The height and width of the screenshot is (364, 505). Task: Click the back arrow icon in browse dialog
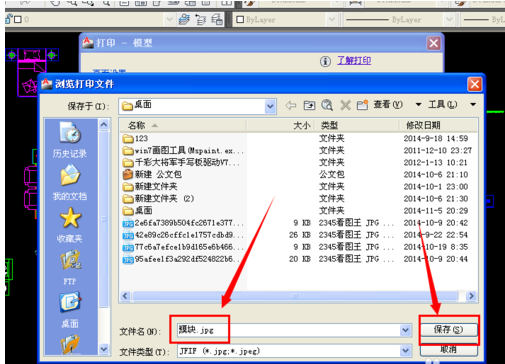point(291,106)
